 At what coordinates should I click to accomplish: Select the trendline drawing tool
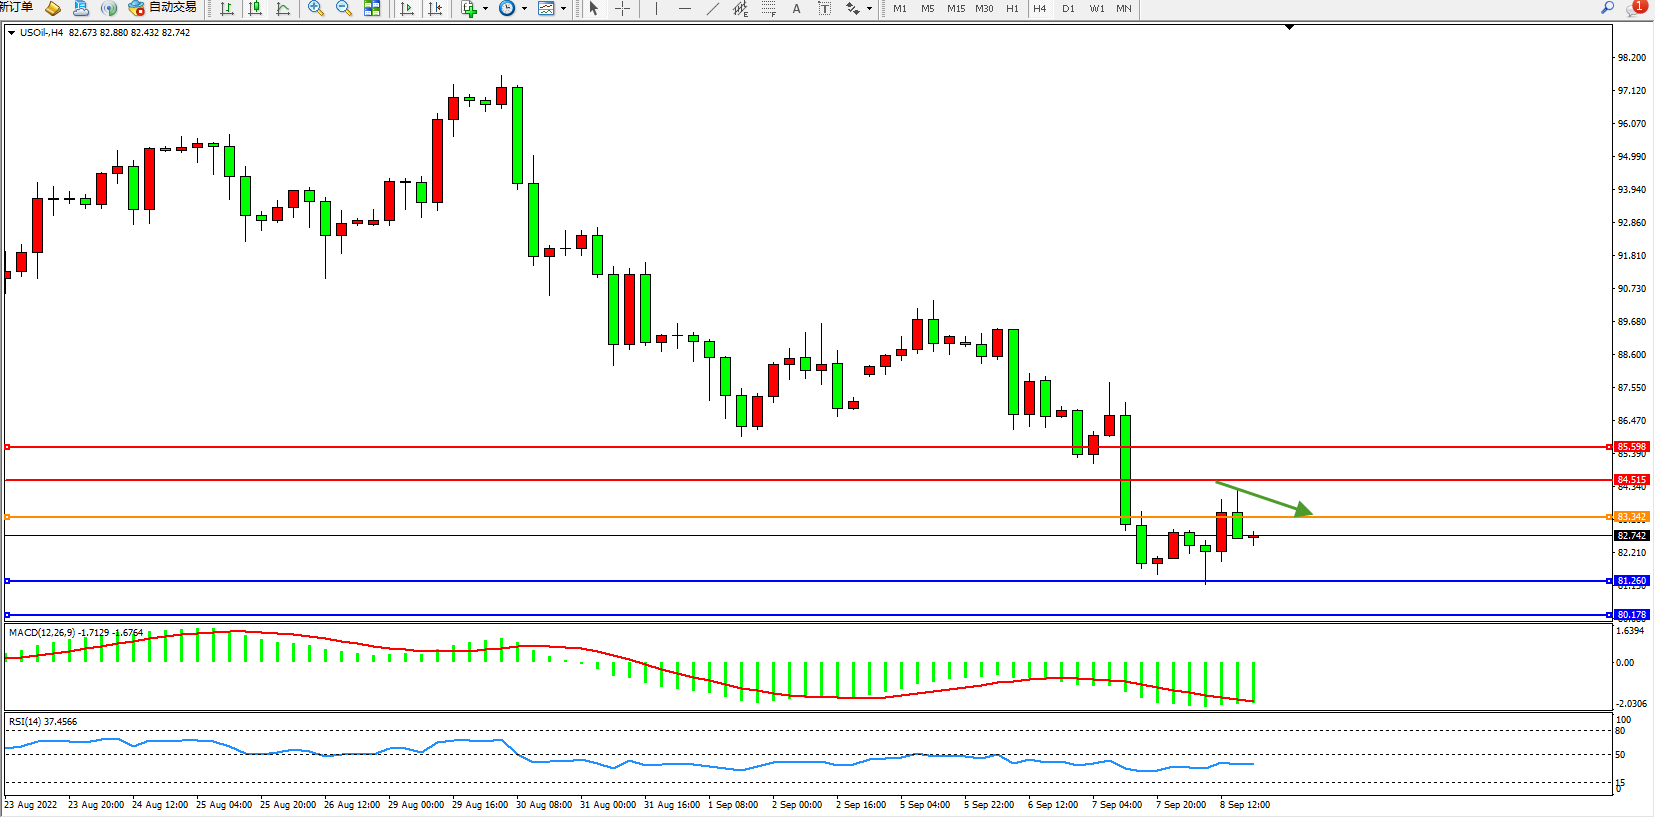[x=712, y=9]
